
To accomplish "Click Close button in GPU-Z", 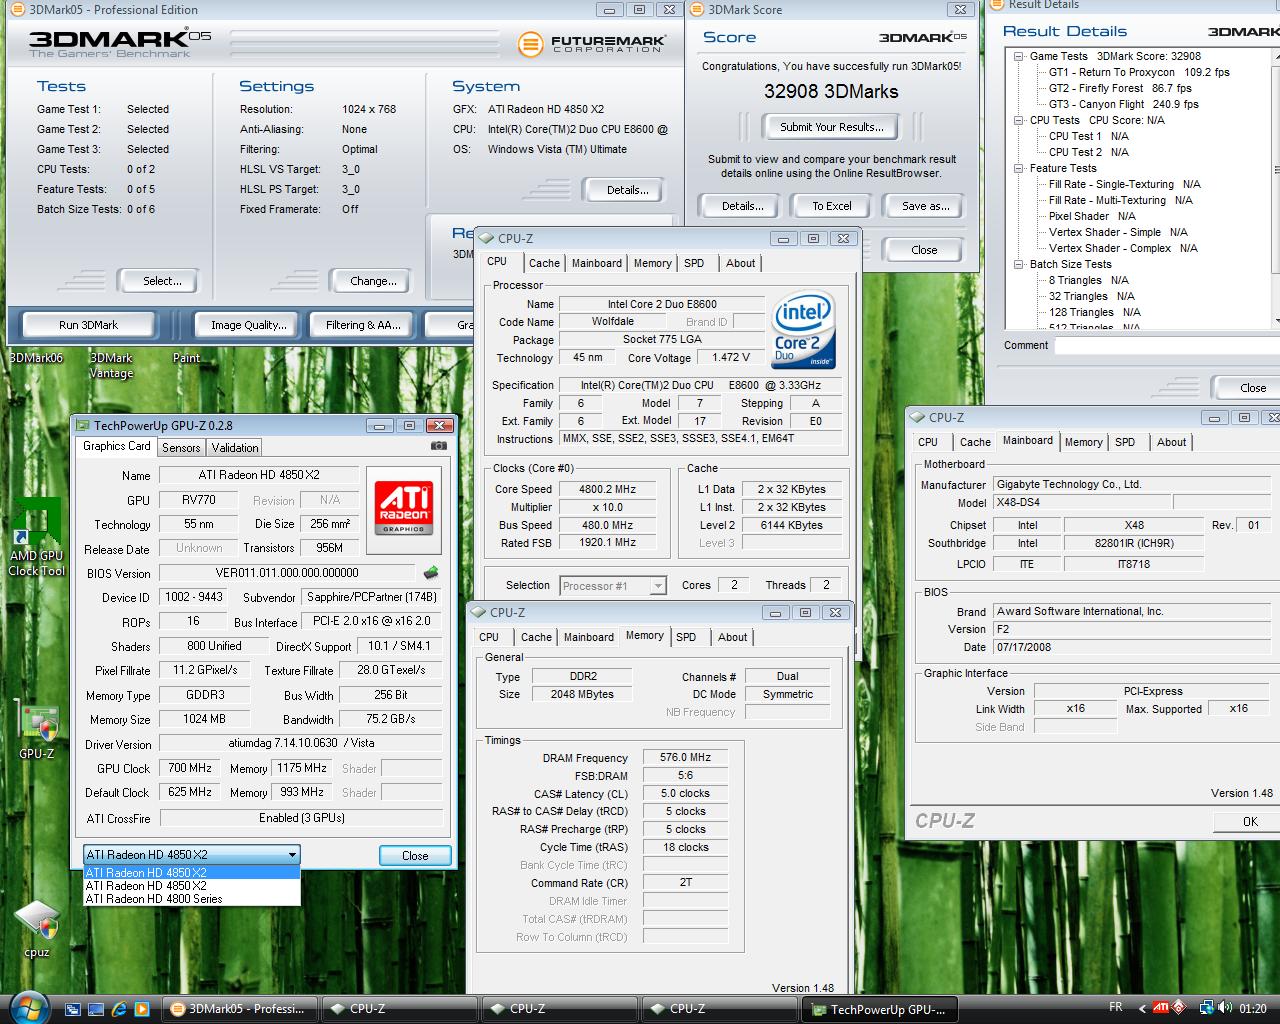I will [415, 856].
